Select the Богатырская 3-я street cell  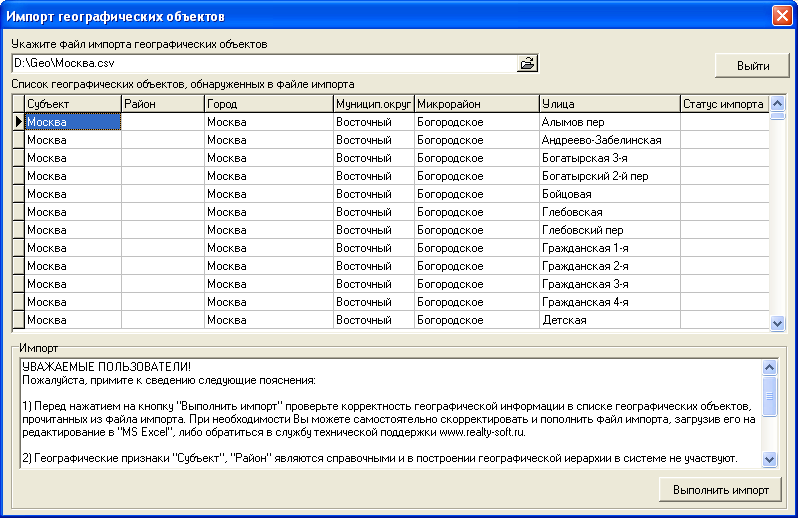coord(610,158)
